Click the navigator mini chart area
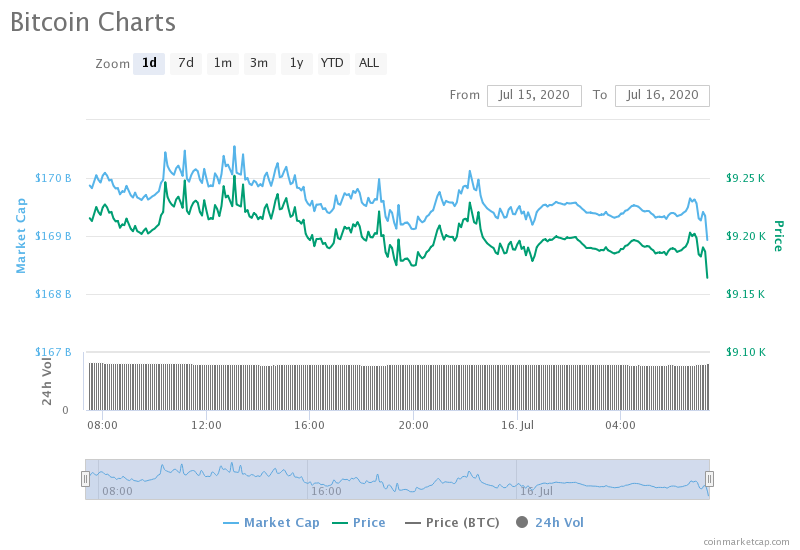 click(x=400, y=479)
